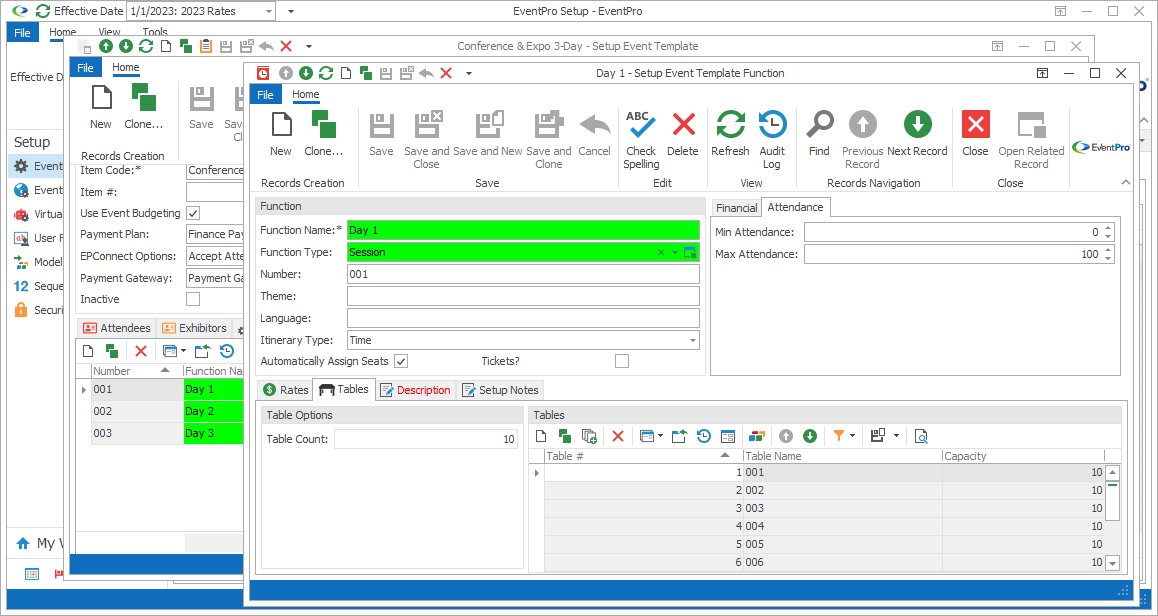Screen dimensions: 1158x616
Task: Expand quick access customize arrow in Day 1 window
Action: click(x=468, y=73)
